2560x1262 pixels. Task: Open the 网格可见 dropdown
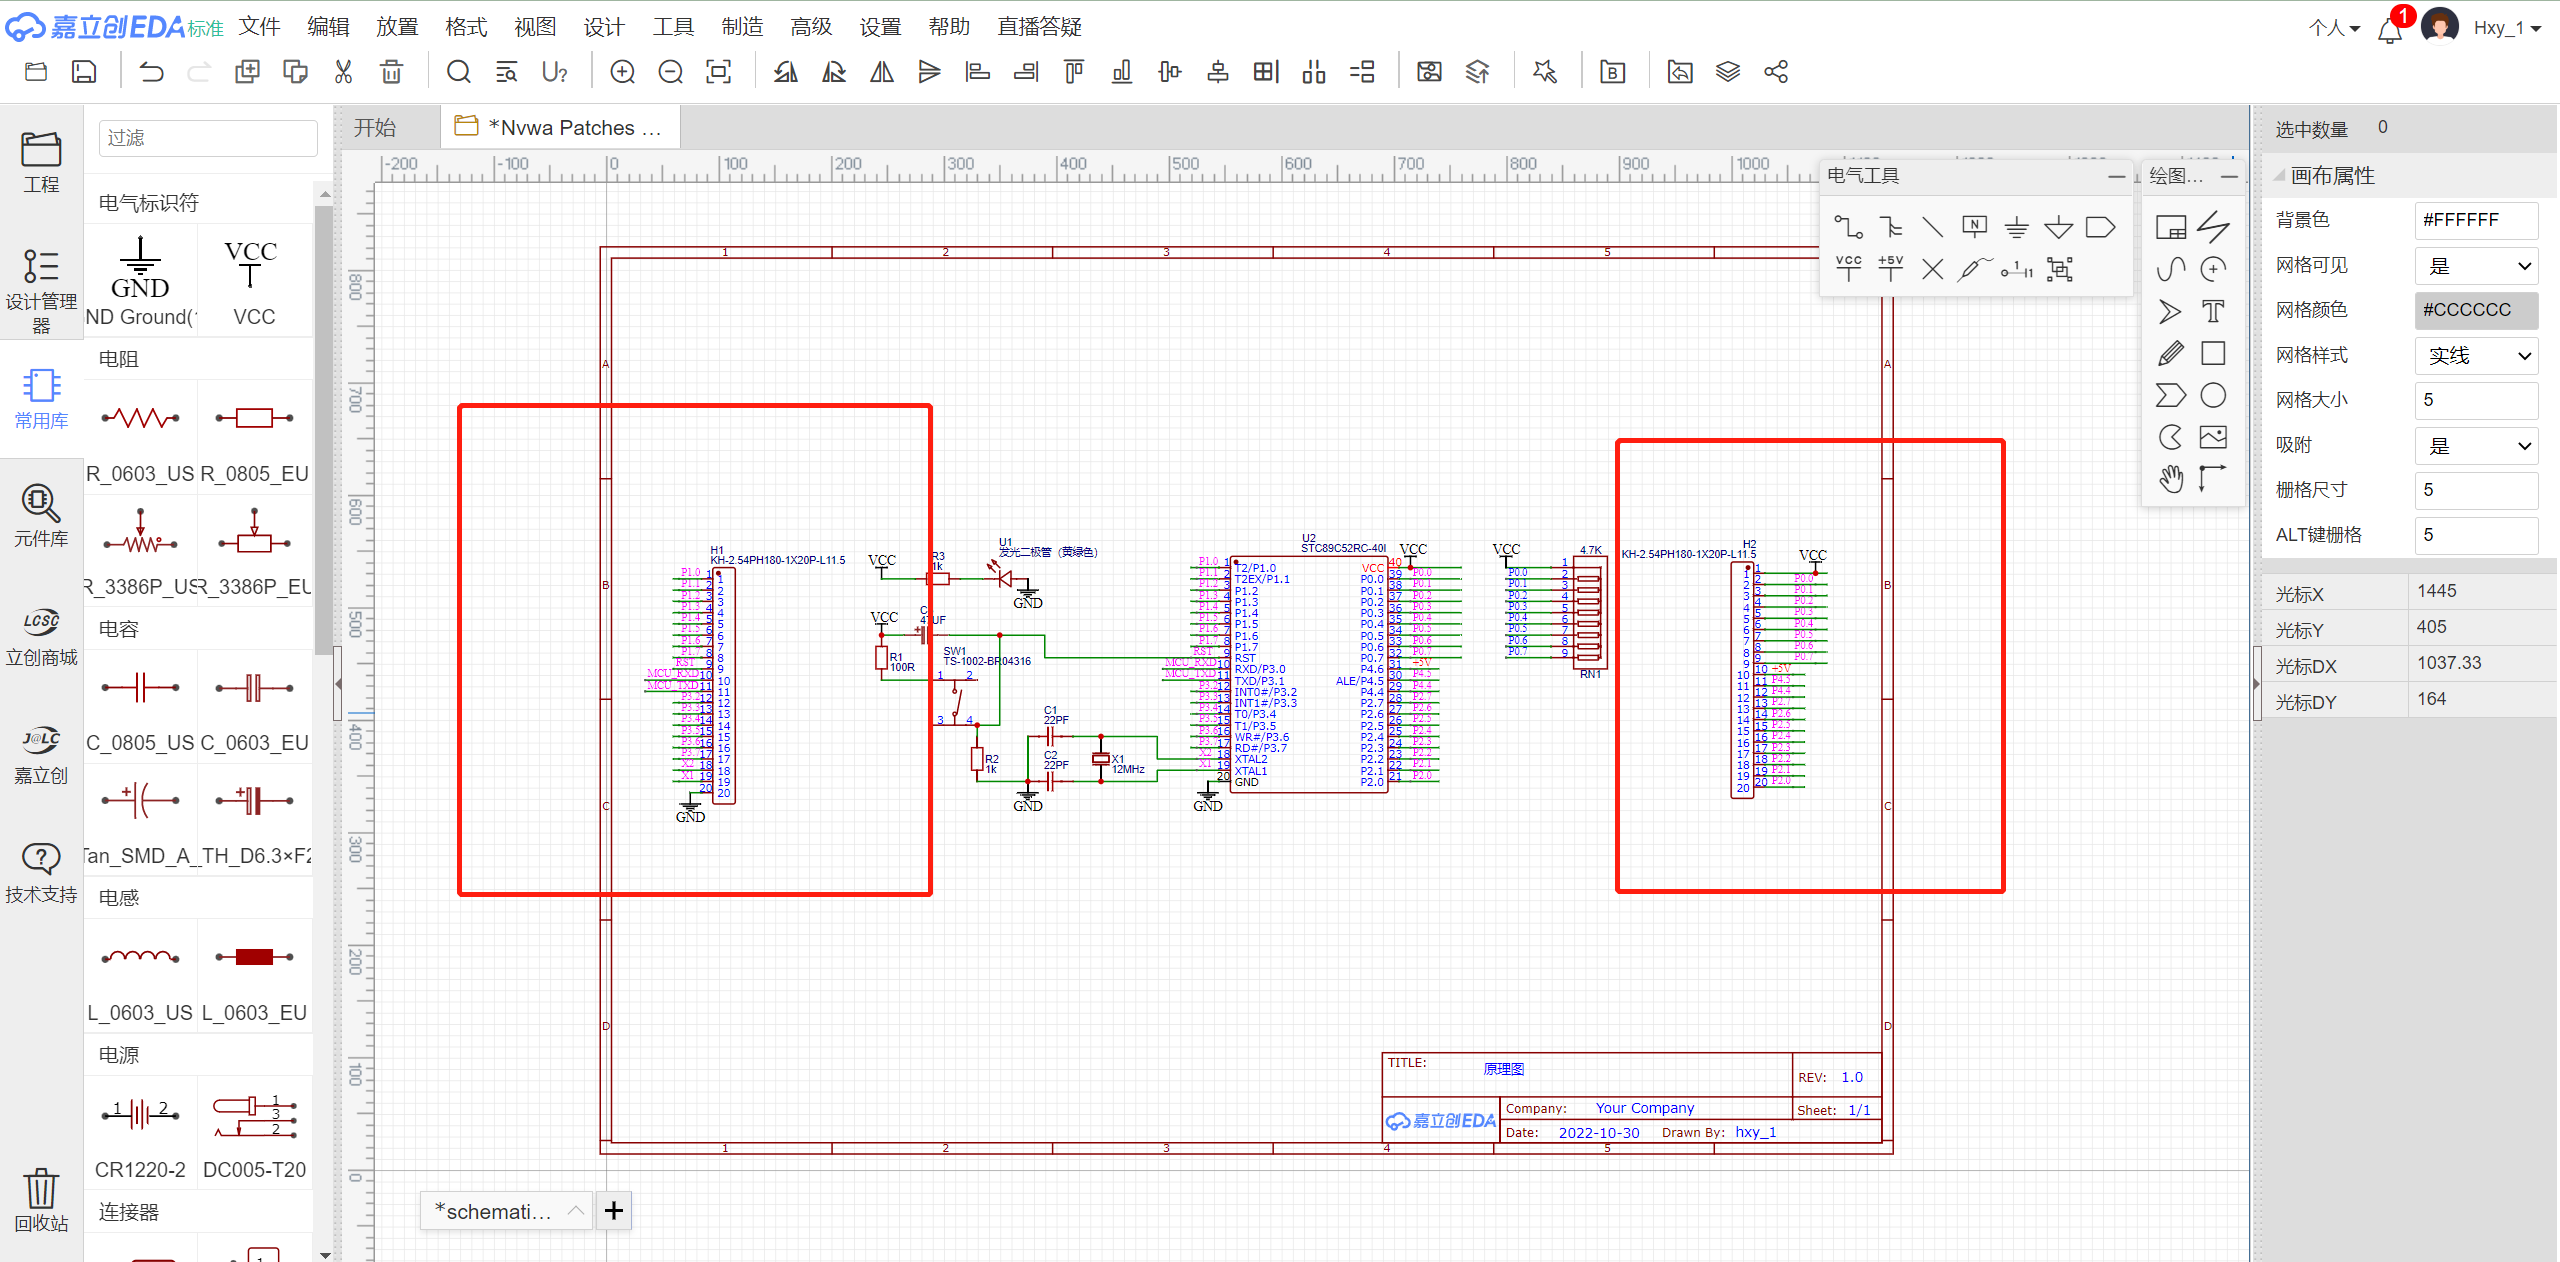click(2476, 266)
